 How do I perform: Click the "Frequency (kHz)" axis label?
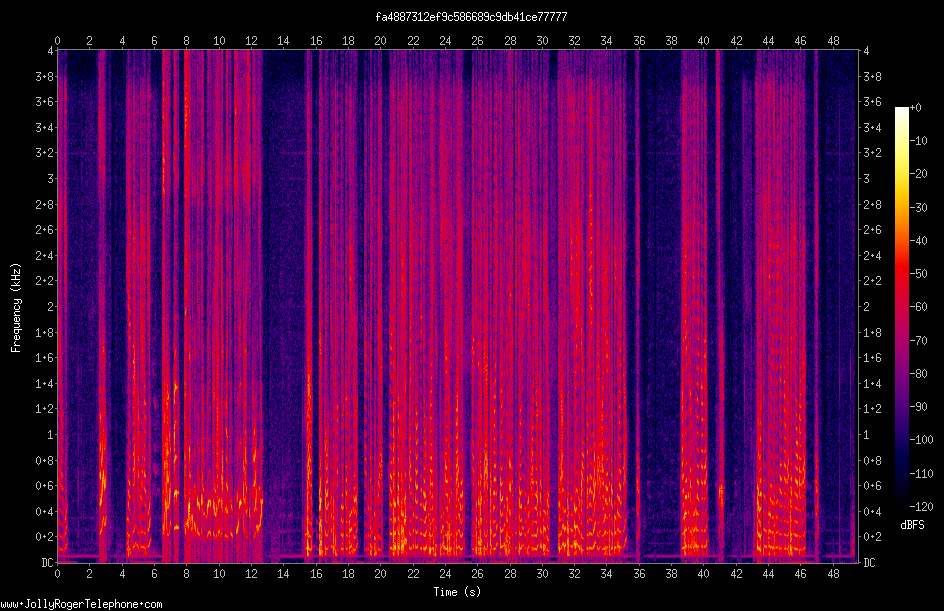pyautogui.click(x=16, y=307)
